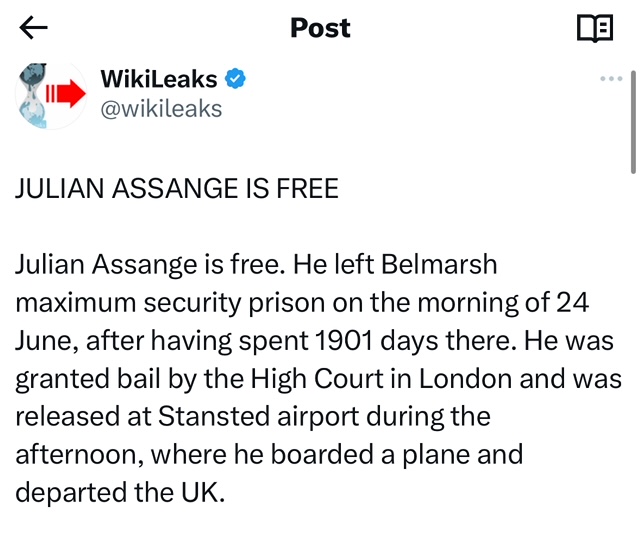Select the @wikileaks handle
The image size is (640, 550).
[161, 108]
